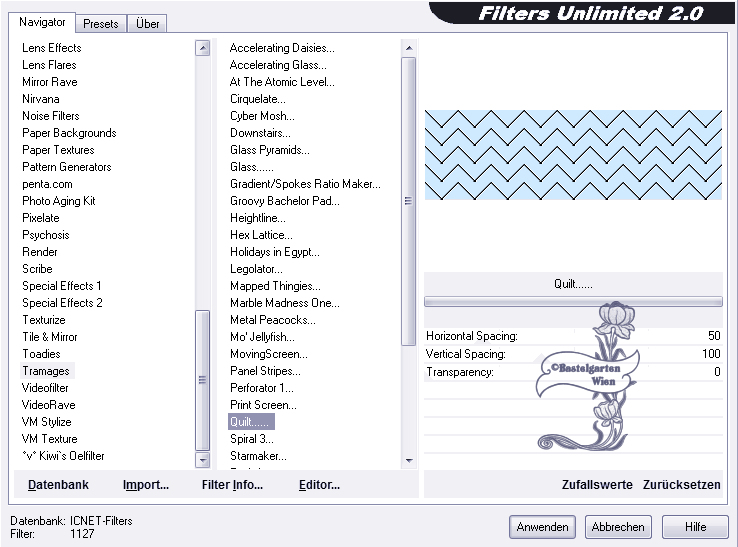Click Zurücksetzen to reset values
This screenshot has width=738, height=547.
coord(682,485)
